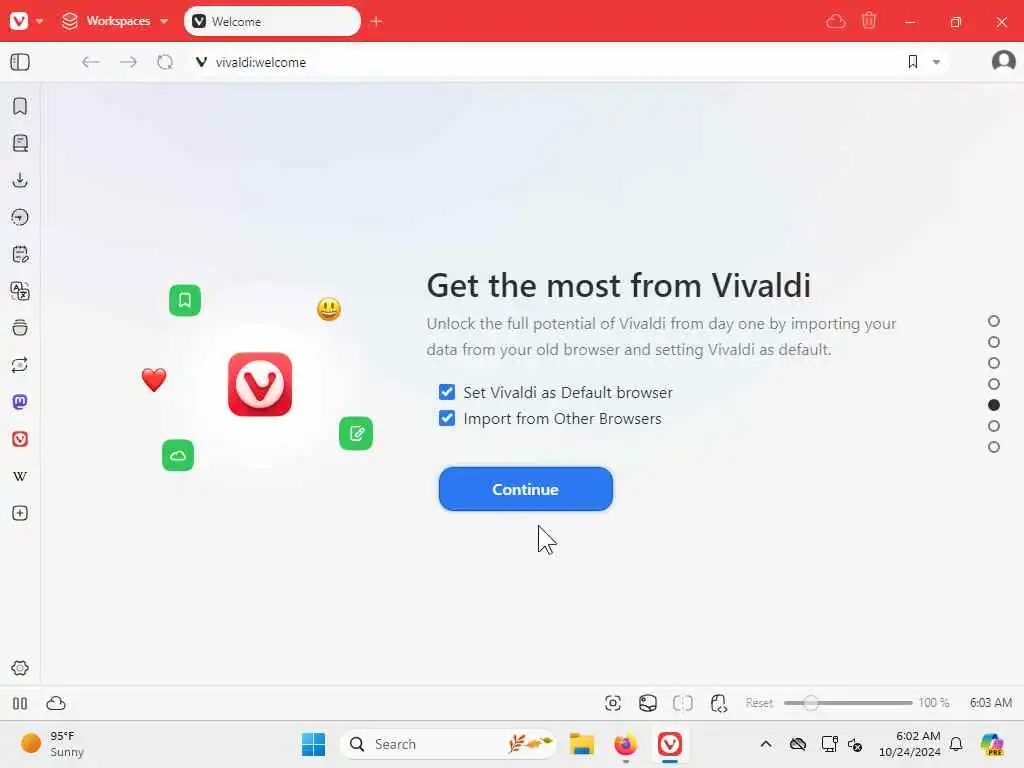This screenshot has height=768, width=1024.
Task: Click the blue Continue button
Action: [526, 489]
